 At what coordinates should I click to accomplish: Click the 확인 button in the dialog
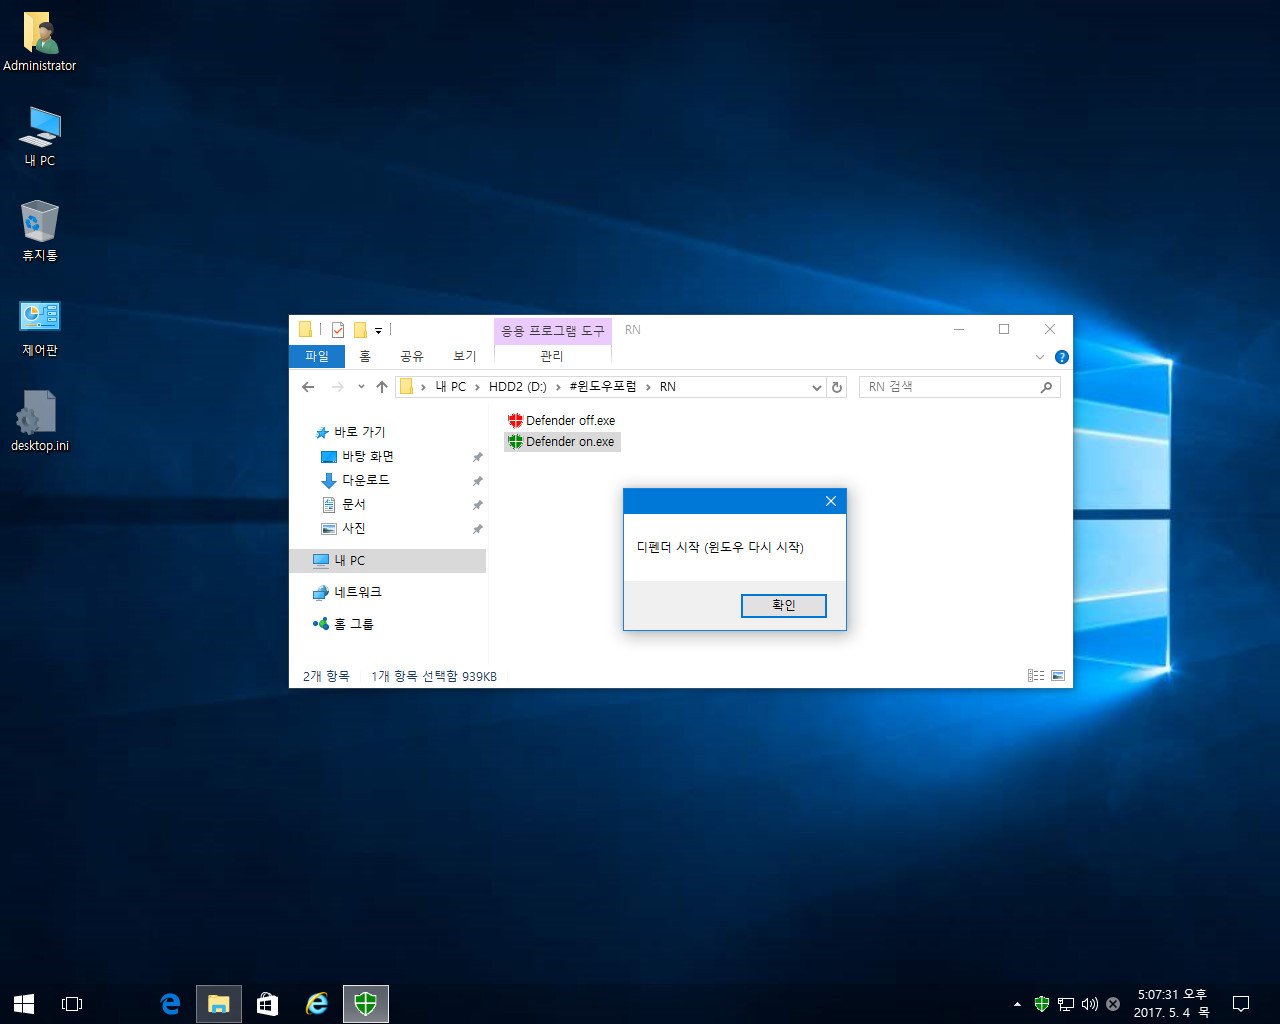(784, 606)
